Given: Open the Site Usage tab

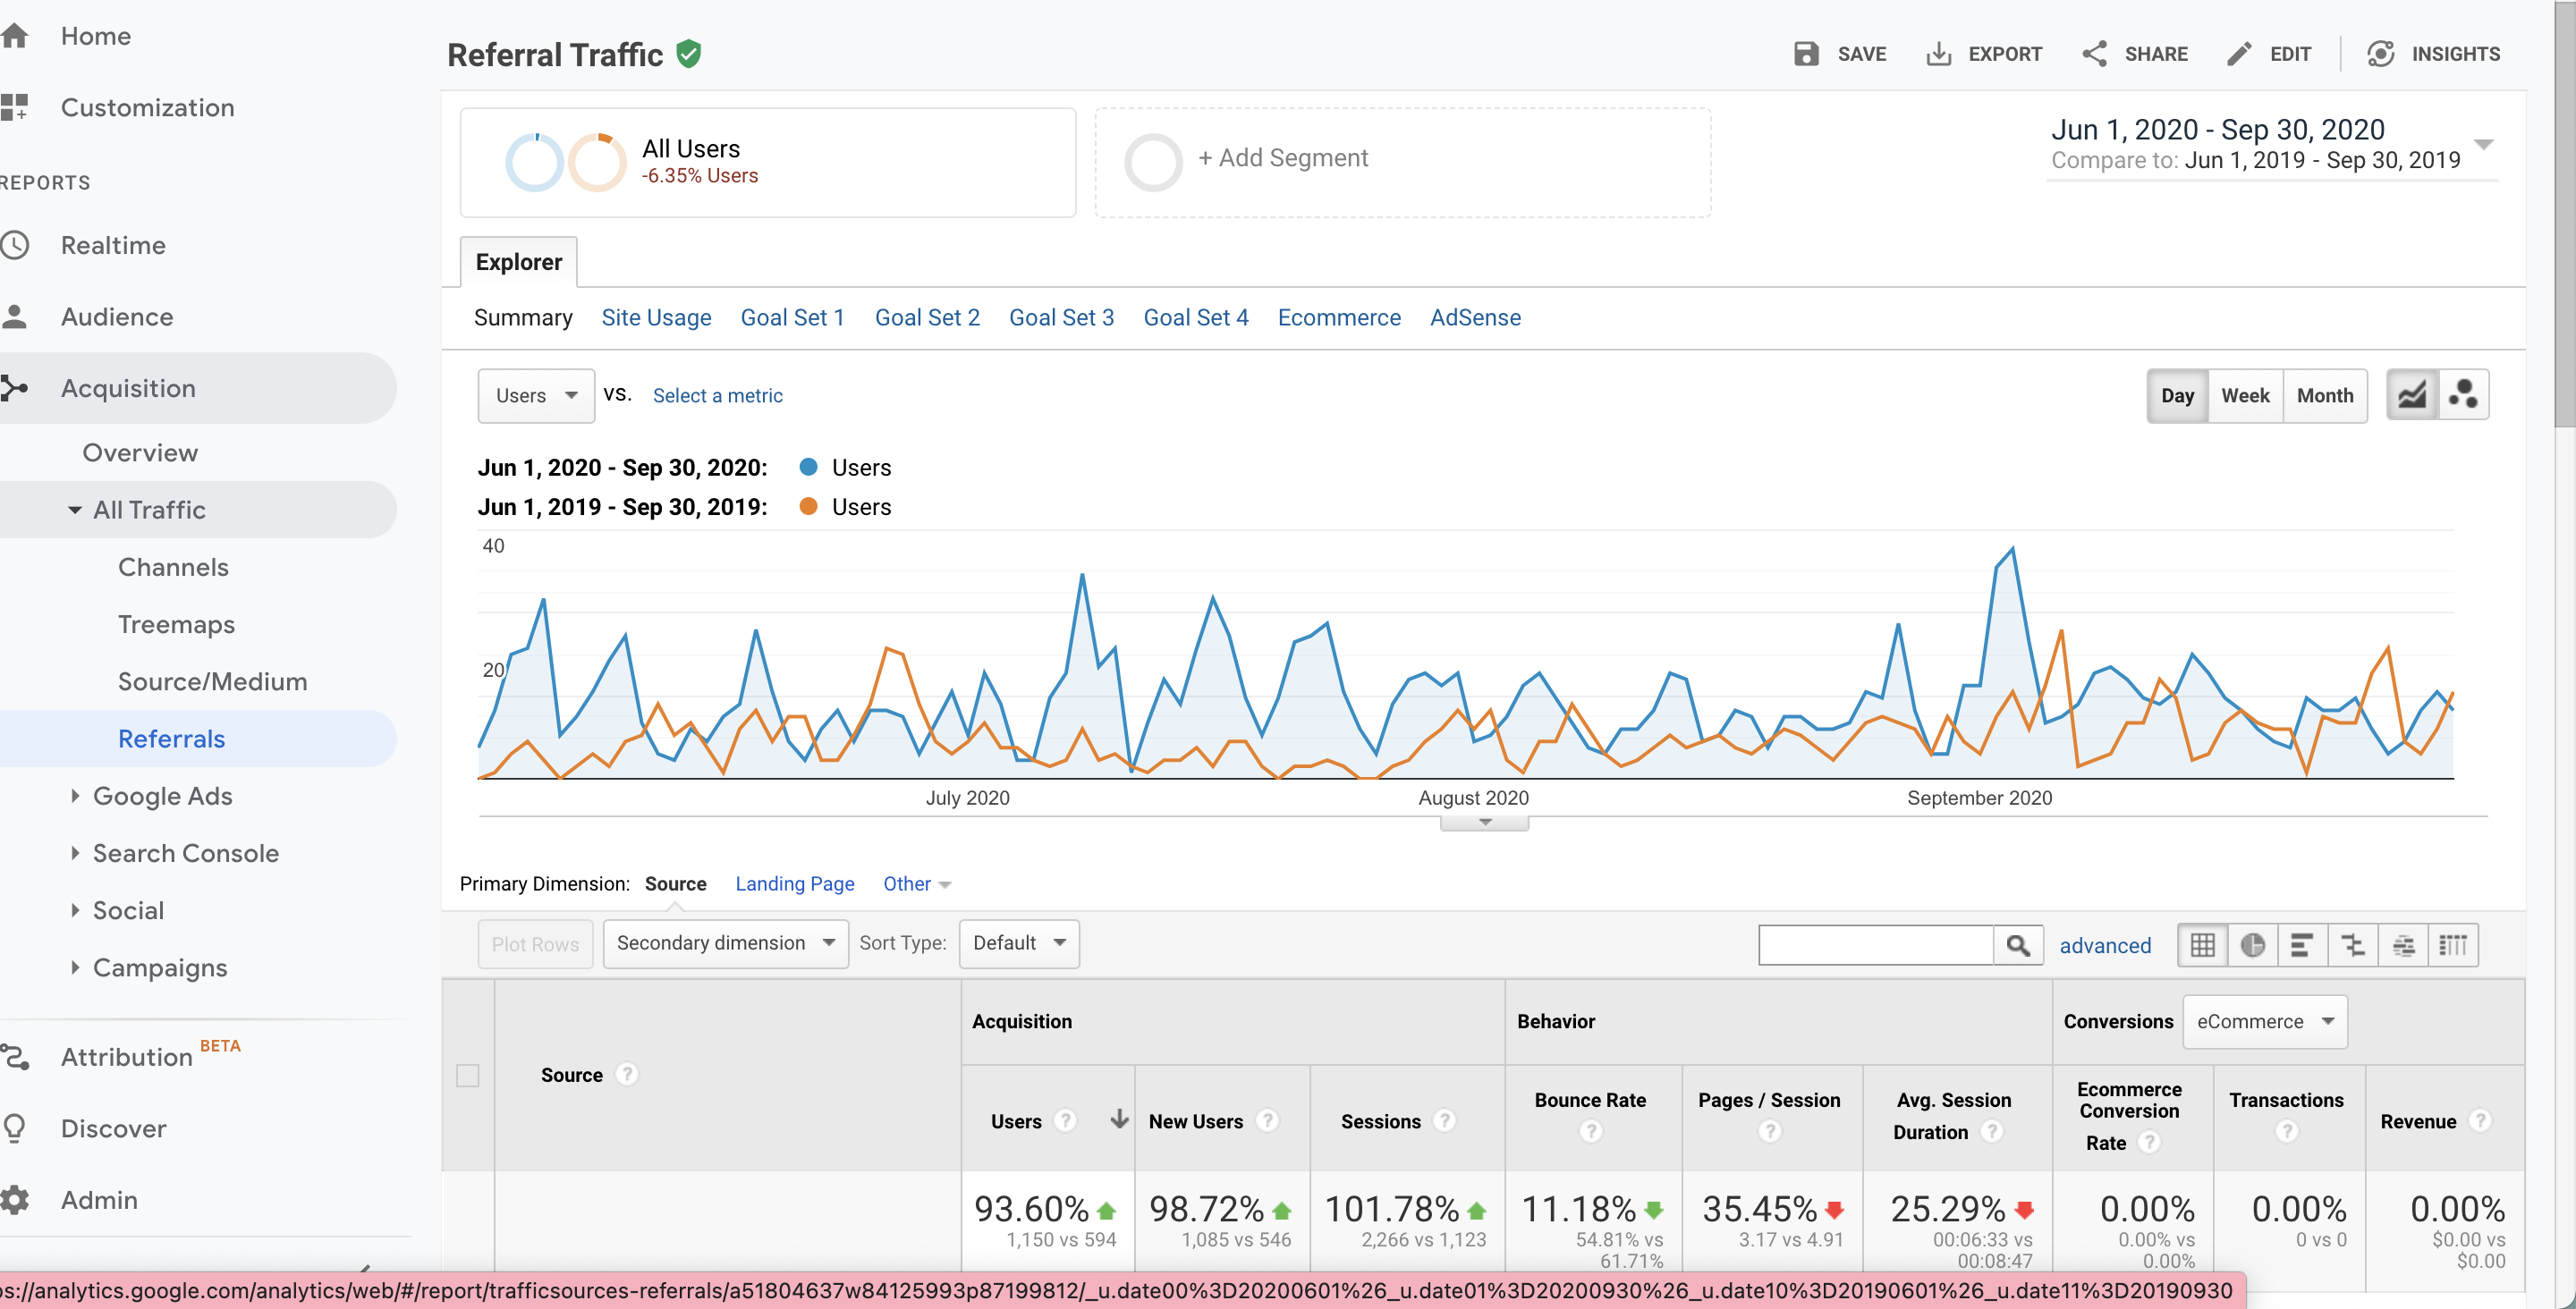Looking at the screenshot, I should 656,317.
